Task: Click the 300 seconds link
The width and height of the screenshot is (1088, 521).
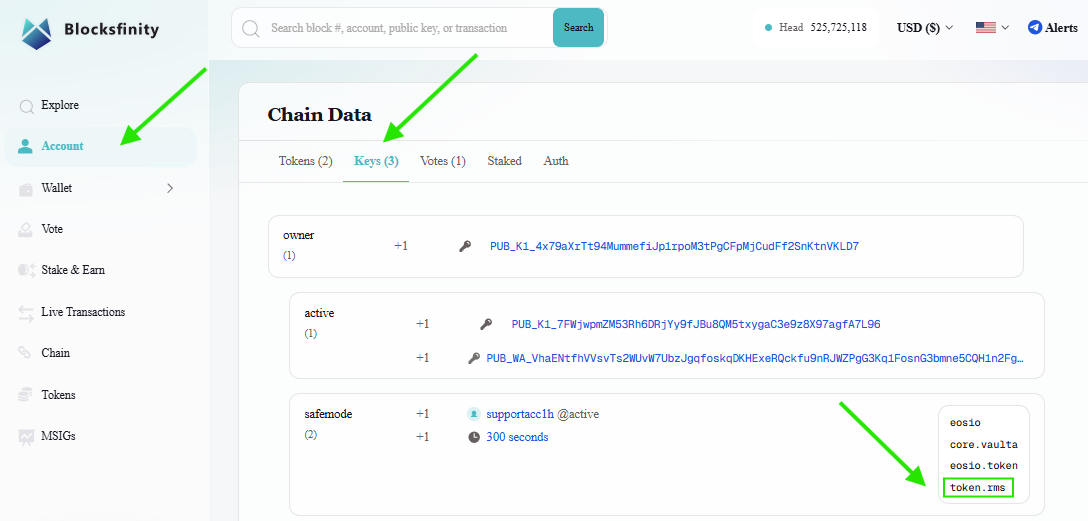Action: [x=517, y=437]
